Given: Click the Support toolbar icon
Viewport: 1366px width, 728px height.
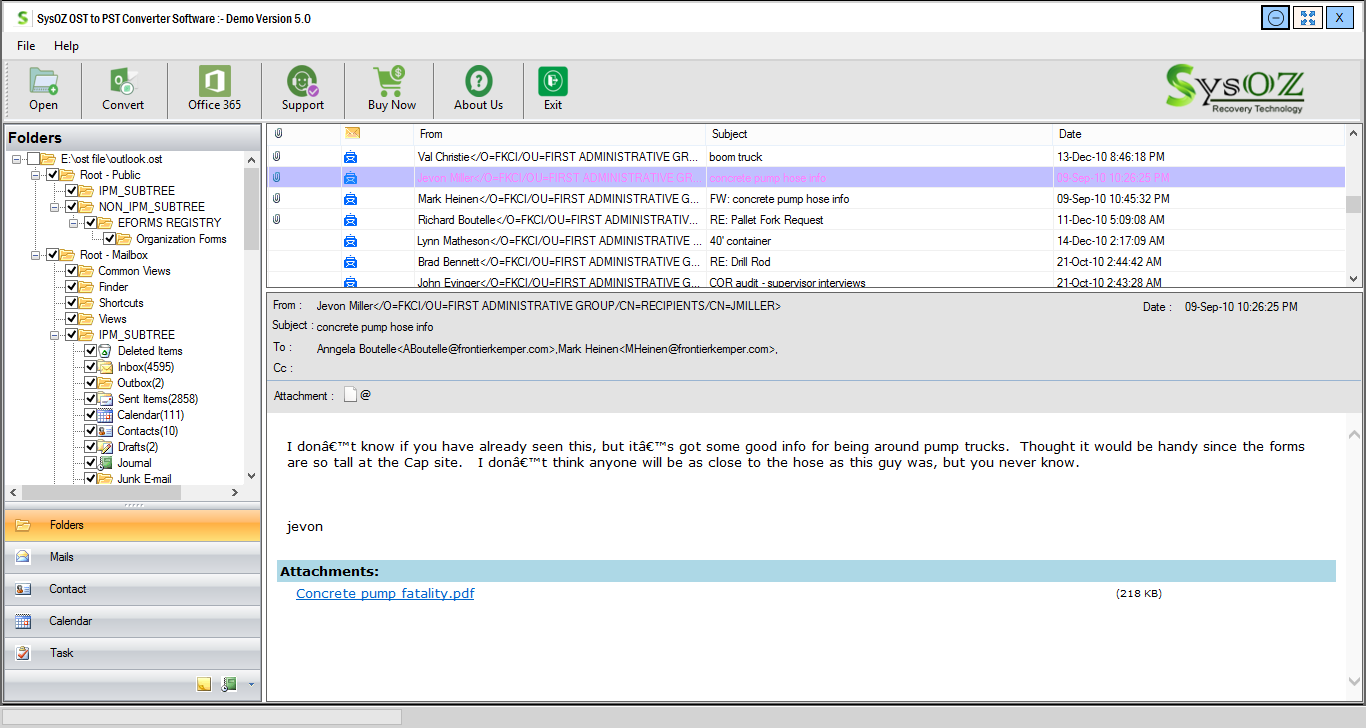Looking at the screenshot, I should tap(302, 87).
